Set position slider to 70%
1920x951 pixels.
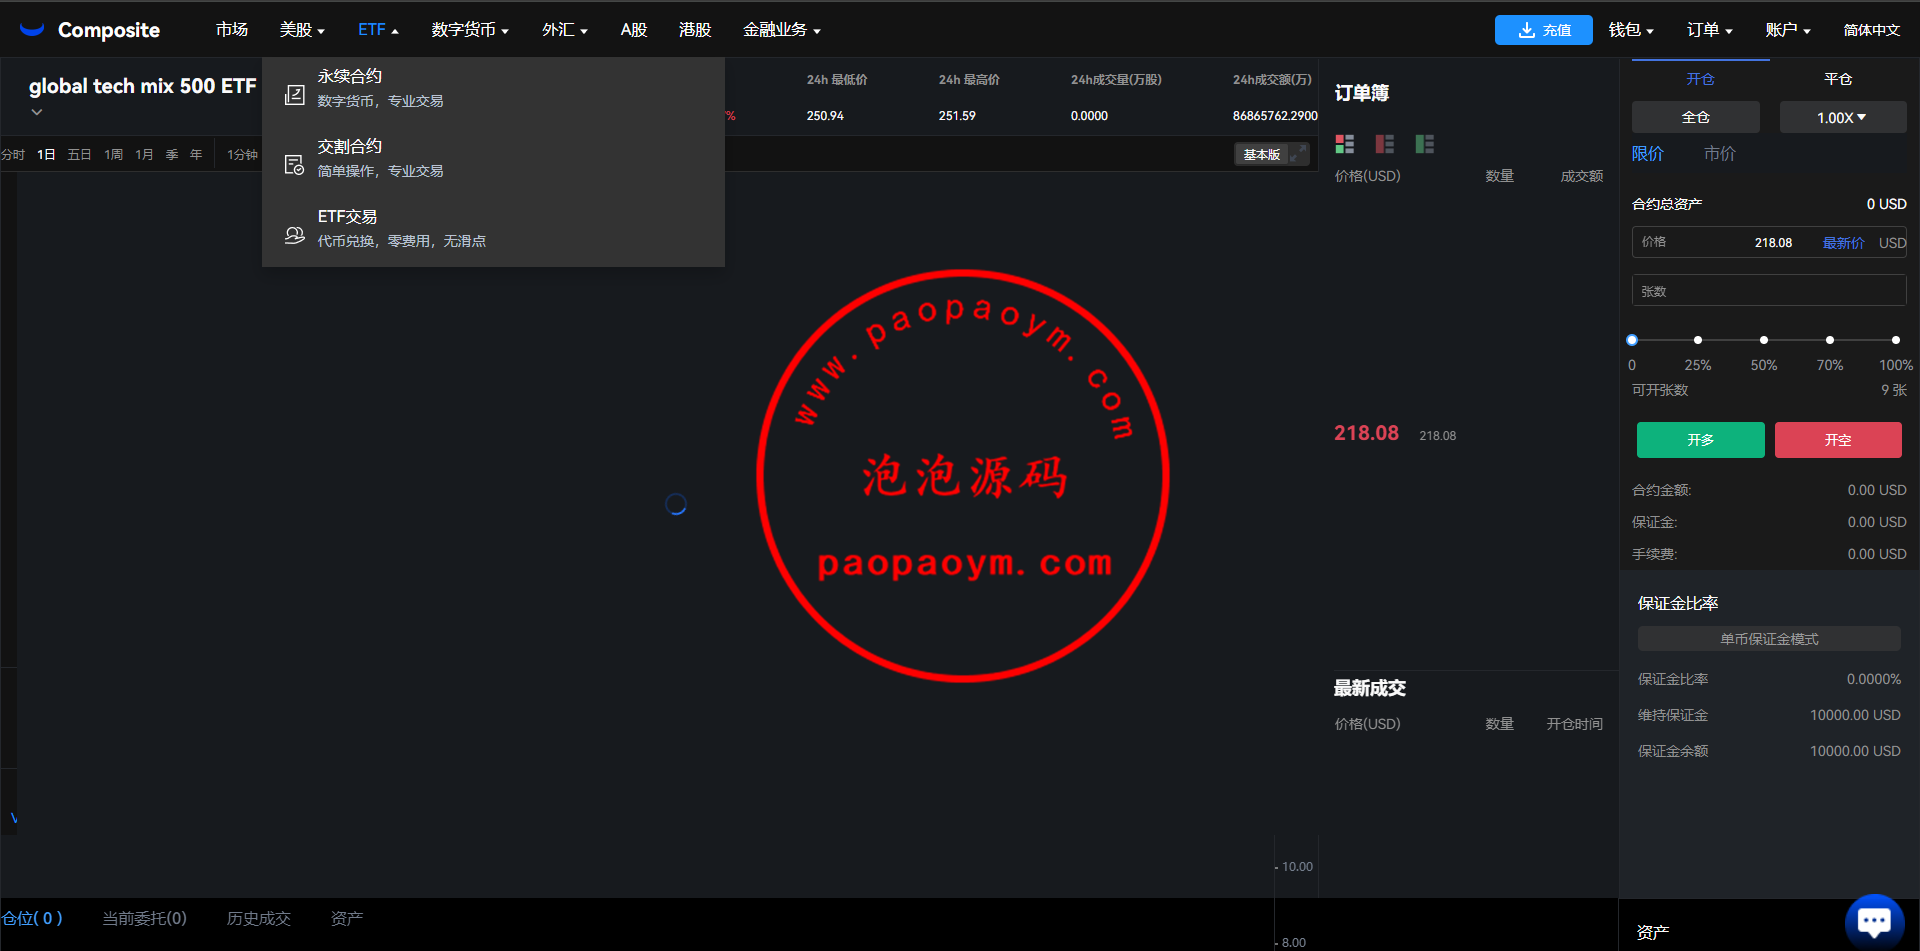[x=1830, y=340]
